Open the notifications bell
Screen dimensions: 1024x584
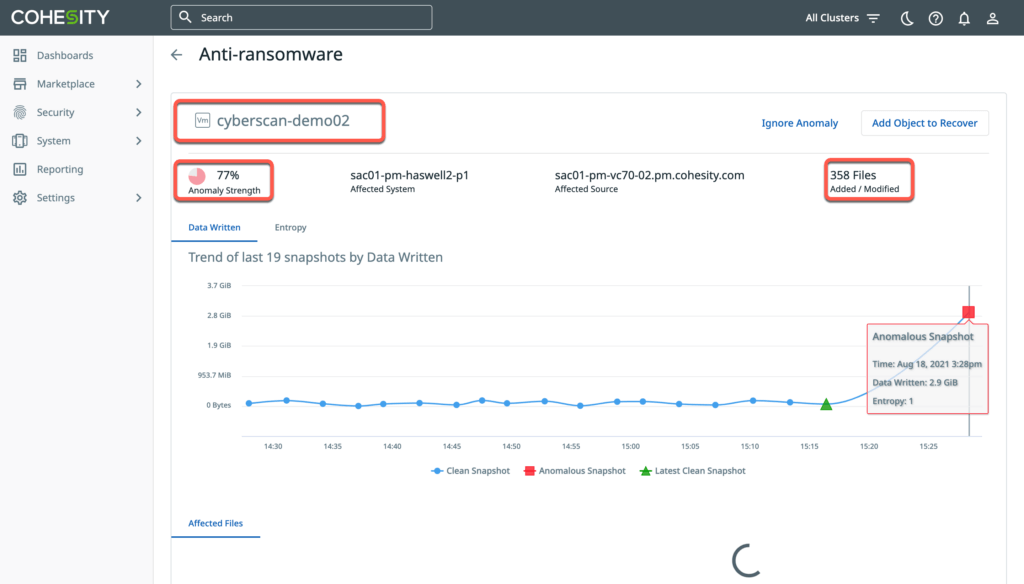point(964,18)
